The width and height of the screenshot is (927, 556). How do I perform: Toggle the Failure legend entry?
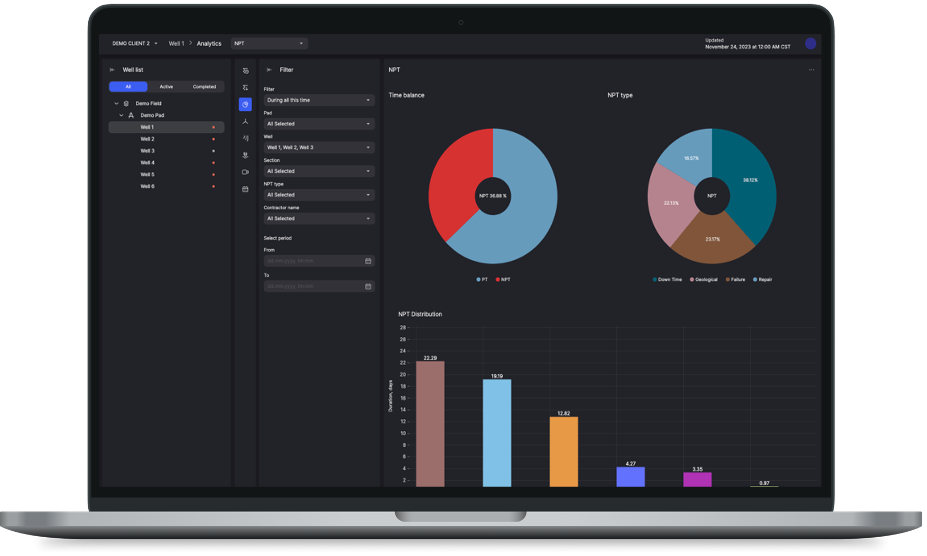[x=735, y=279]
